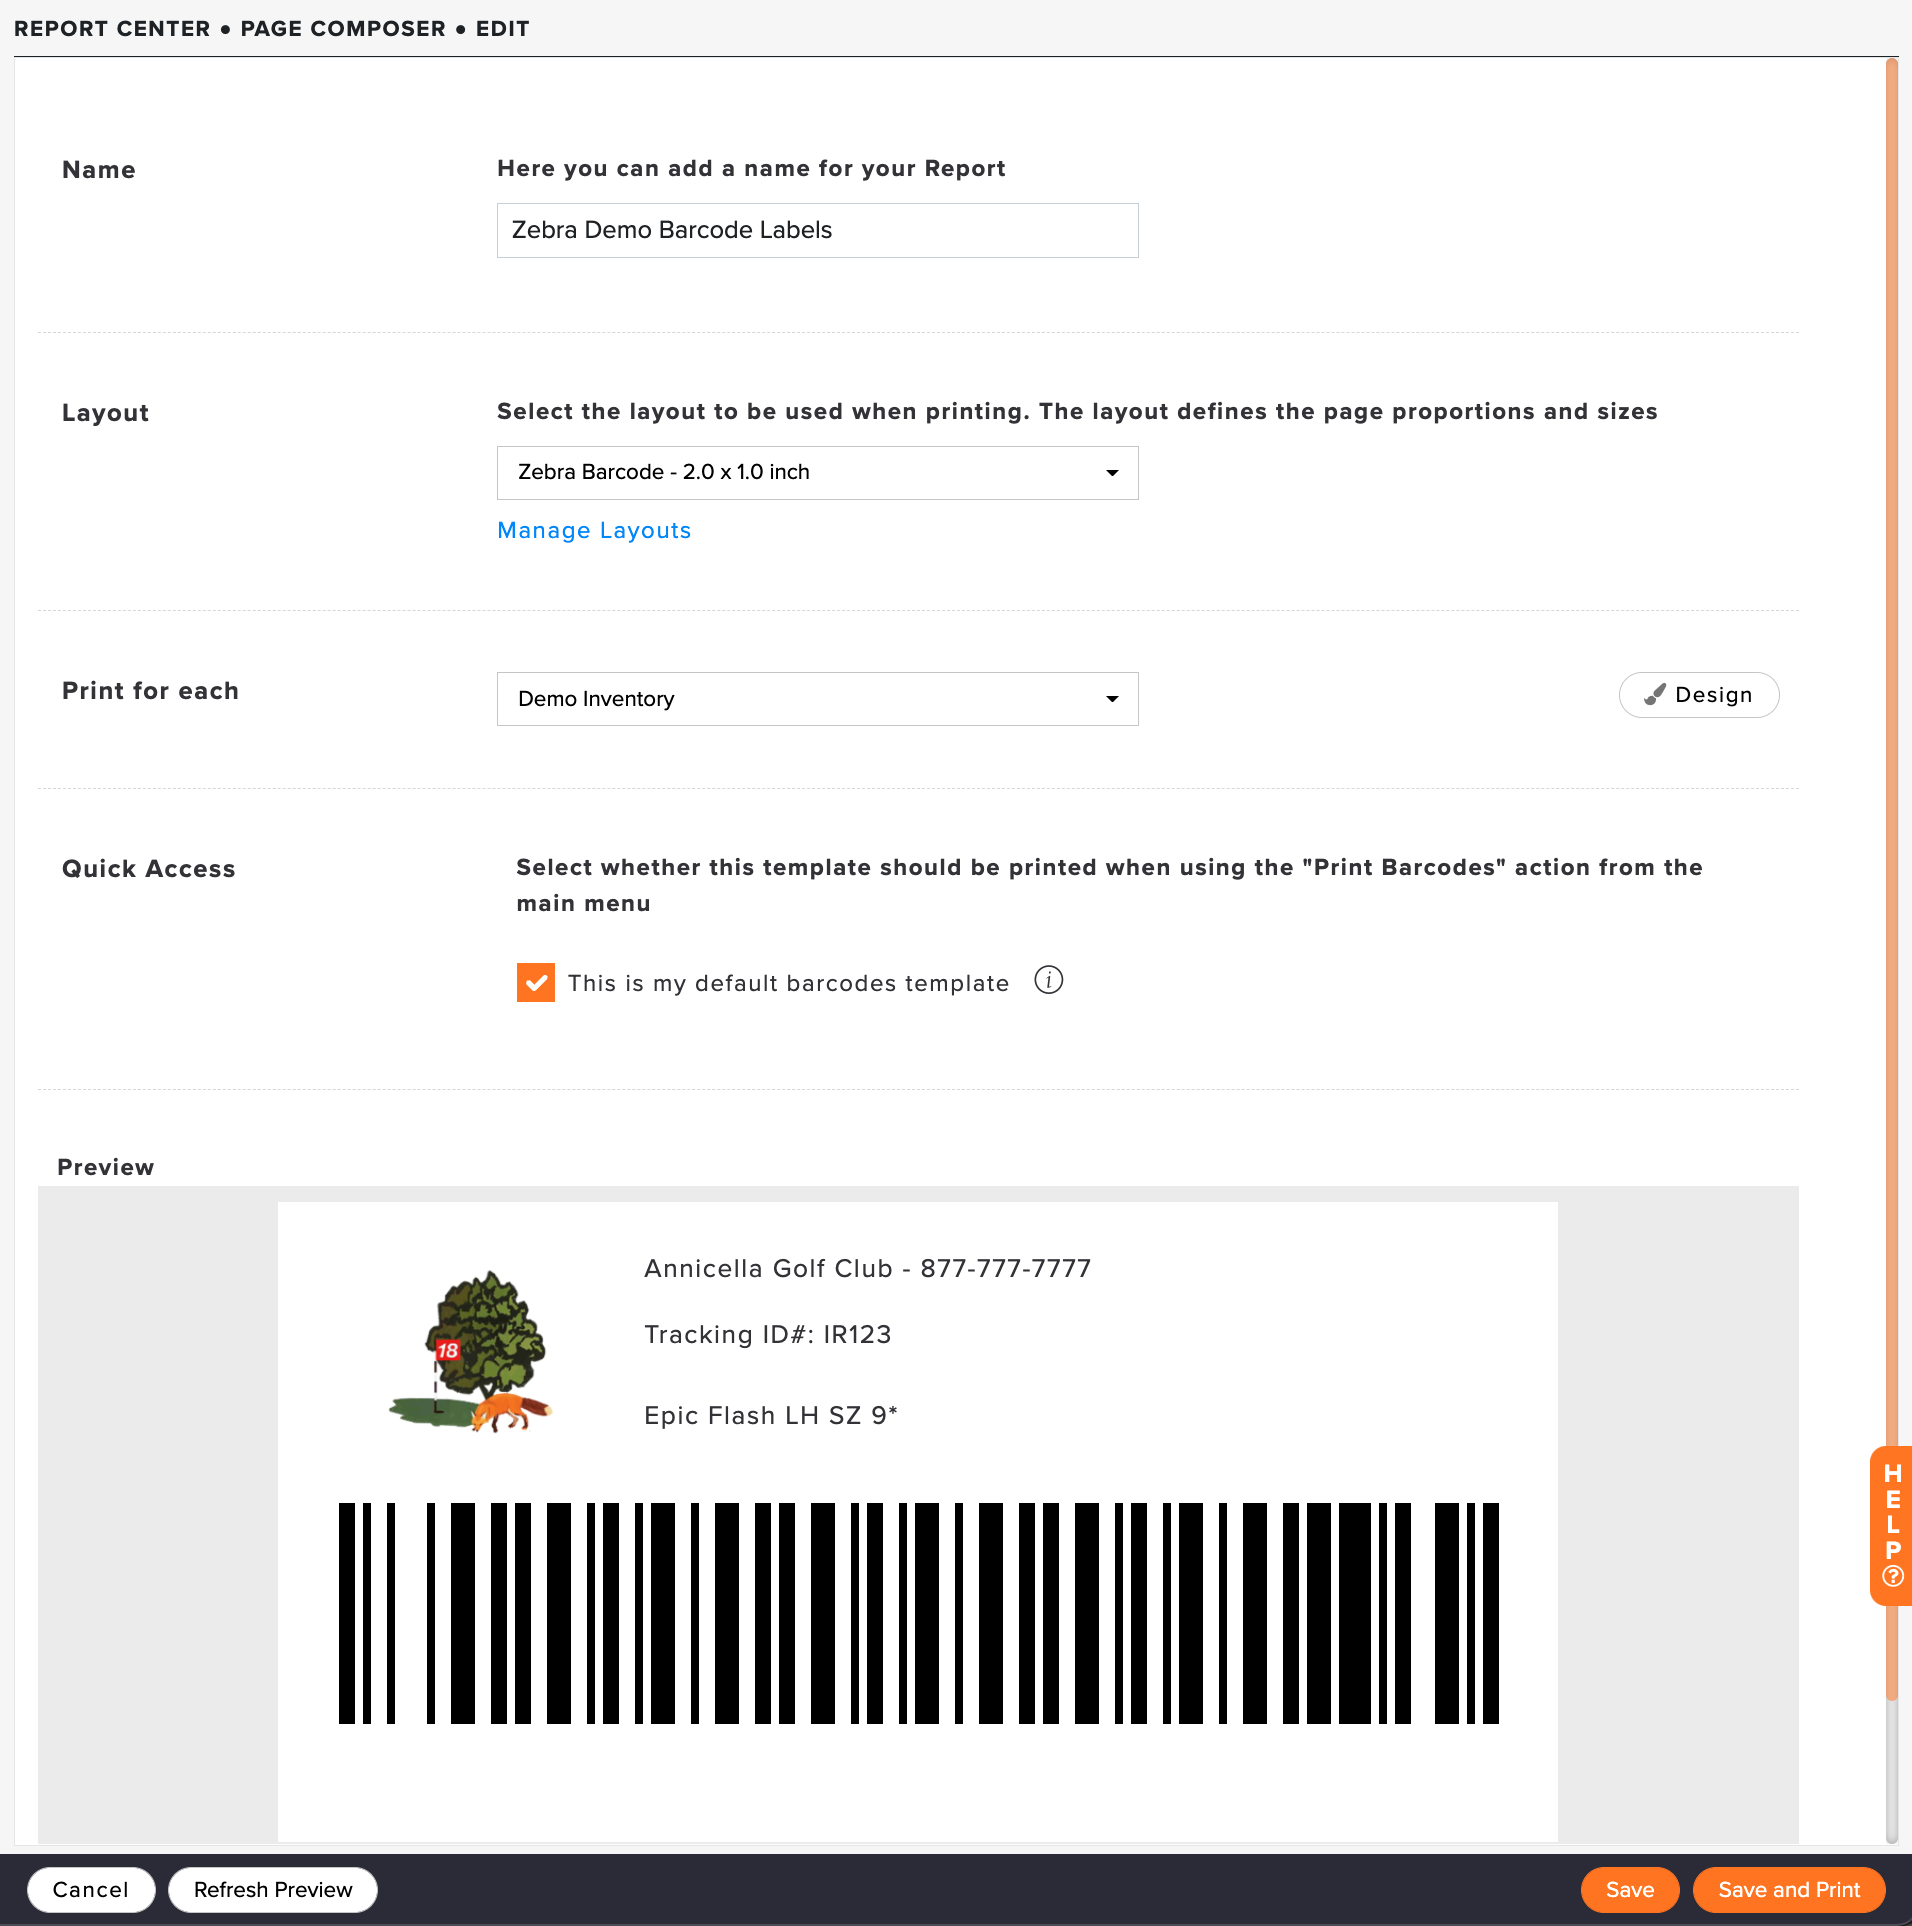
Task: Click 'Tracking ID#: IR123' in preview
Action: 767,1334
